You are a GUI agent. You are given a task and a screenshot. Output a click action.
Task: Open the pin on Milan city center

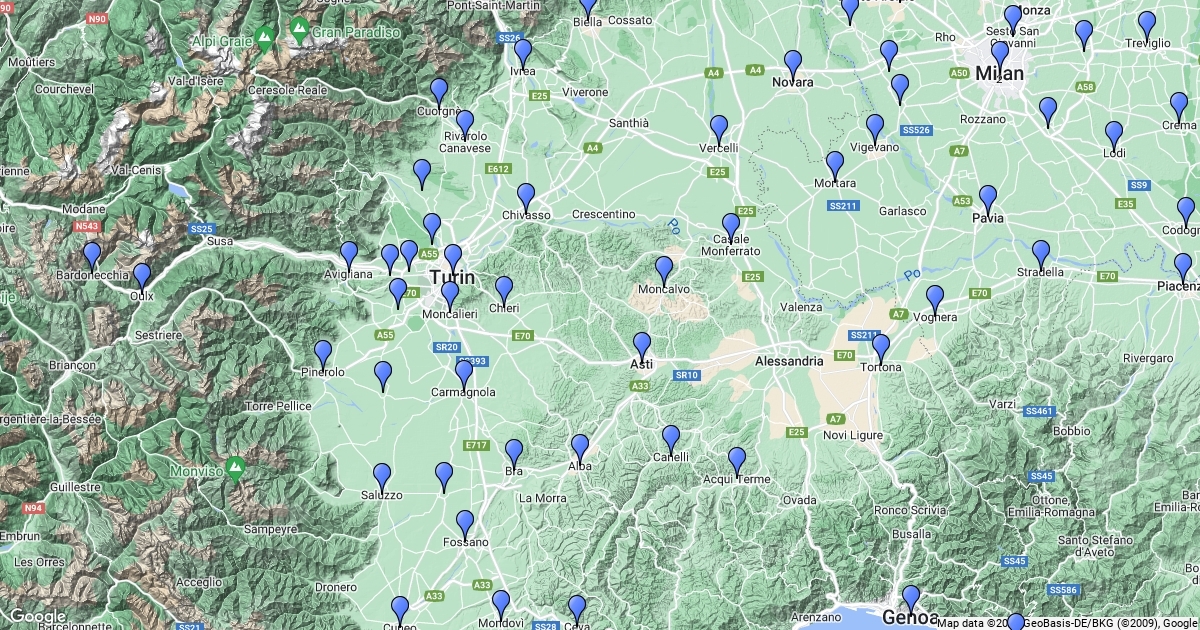coord(1000,57)
